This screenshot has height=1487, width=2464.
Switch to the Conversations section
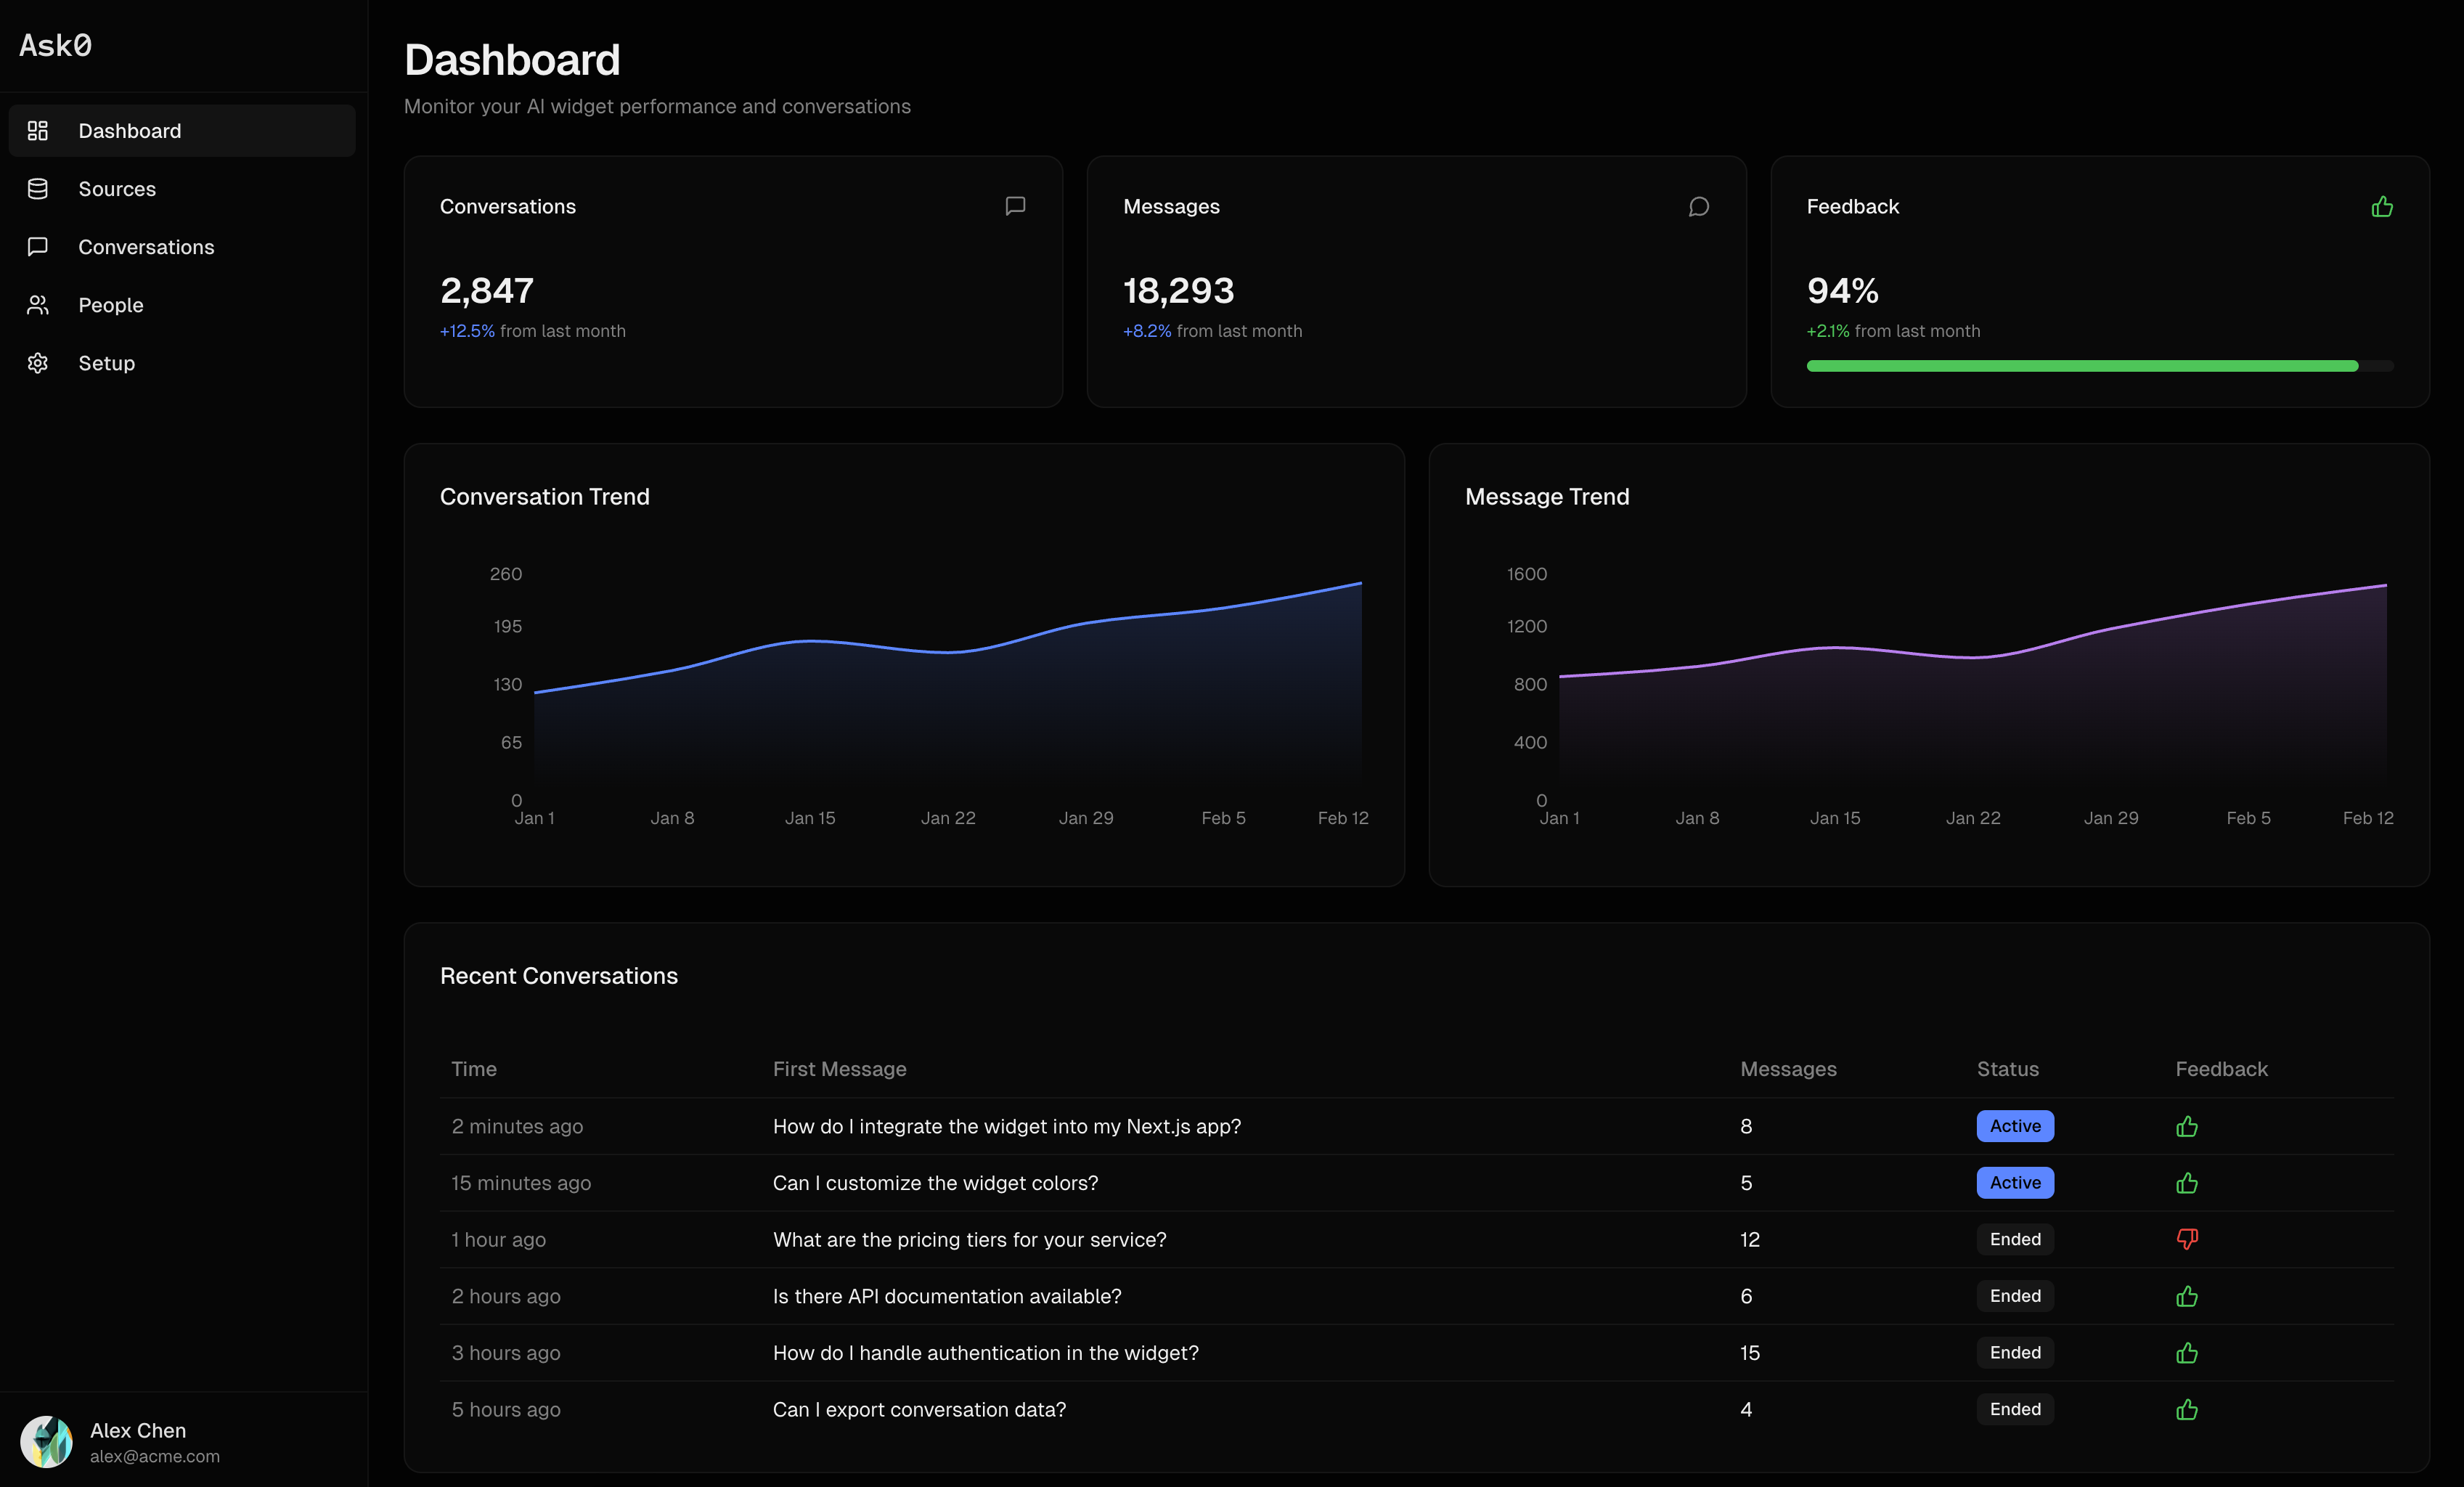coord(146,246)
